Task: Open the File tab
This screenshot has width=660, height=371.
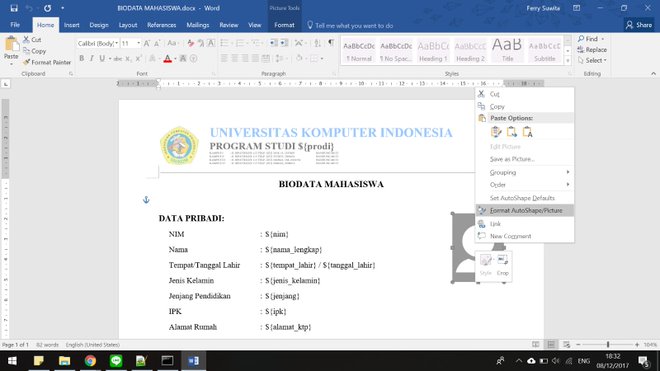Action: click(x=15, y=25)
